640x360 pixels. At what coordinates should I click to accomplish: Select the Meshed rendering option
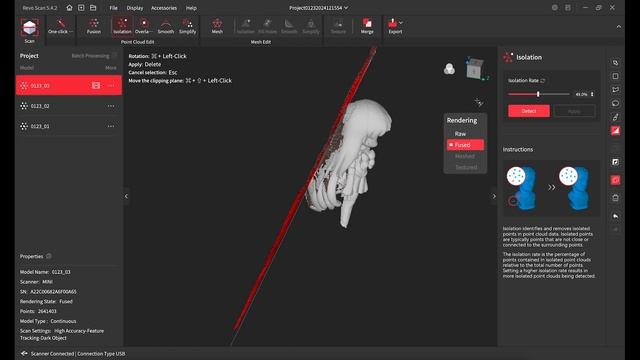(x=464, y=156)
